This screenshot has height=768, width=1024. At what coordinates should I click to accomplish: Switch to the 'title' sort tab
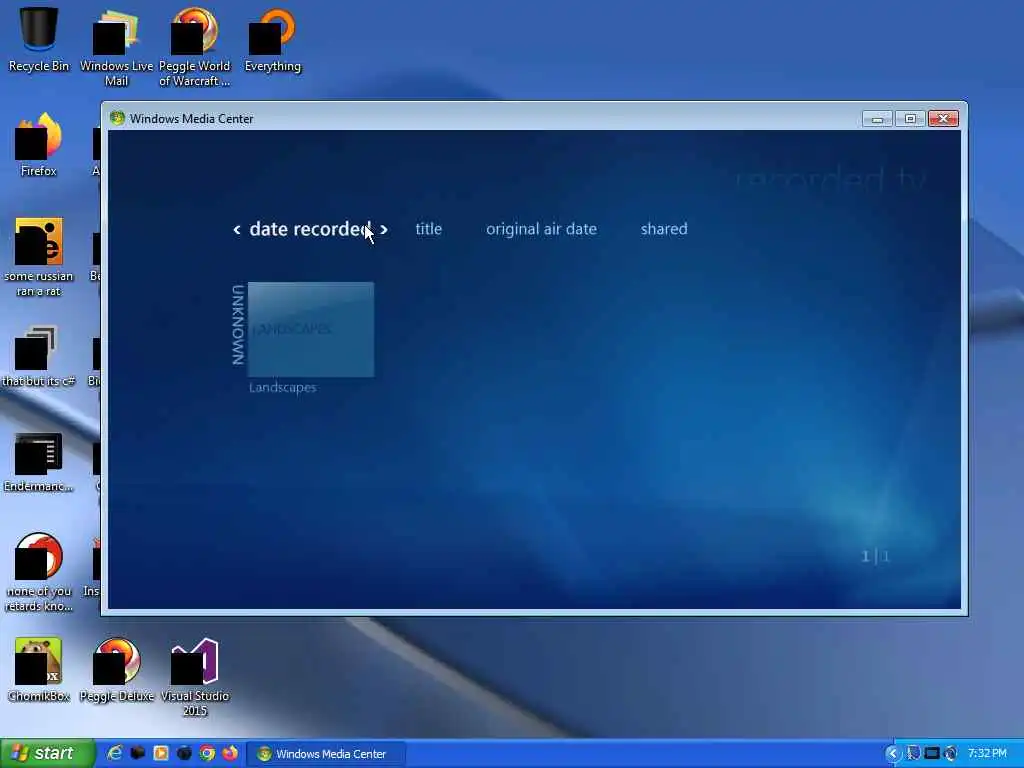click(x=428, y=229)
